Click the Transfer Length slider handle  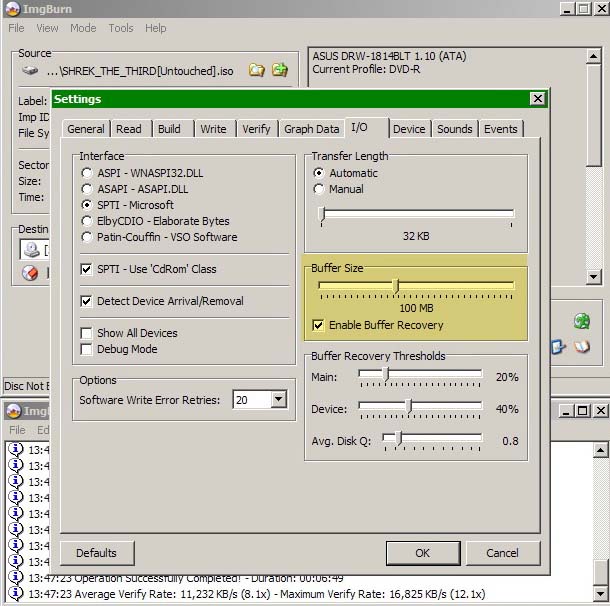(x=321, y=215)
